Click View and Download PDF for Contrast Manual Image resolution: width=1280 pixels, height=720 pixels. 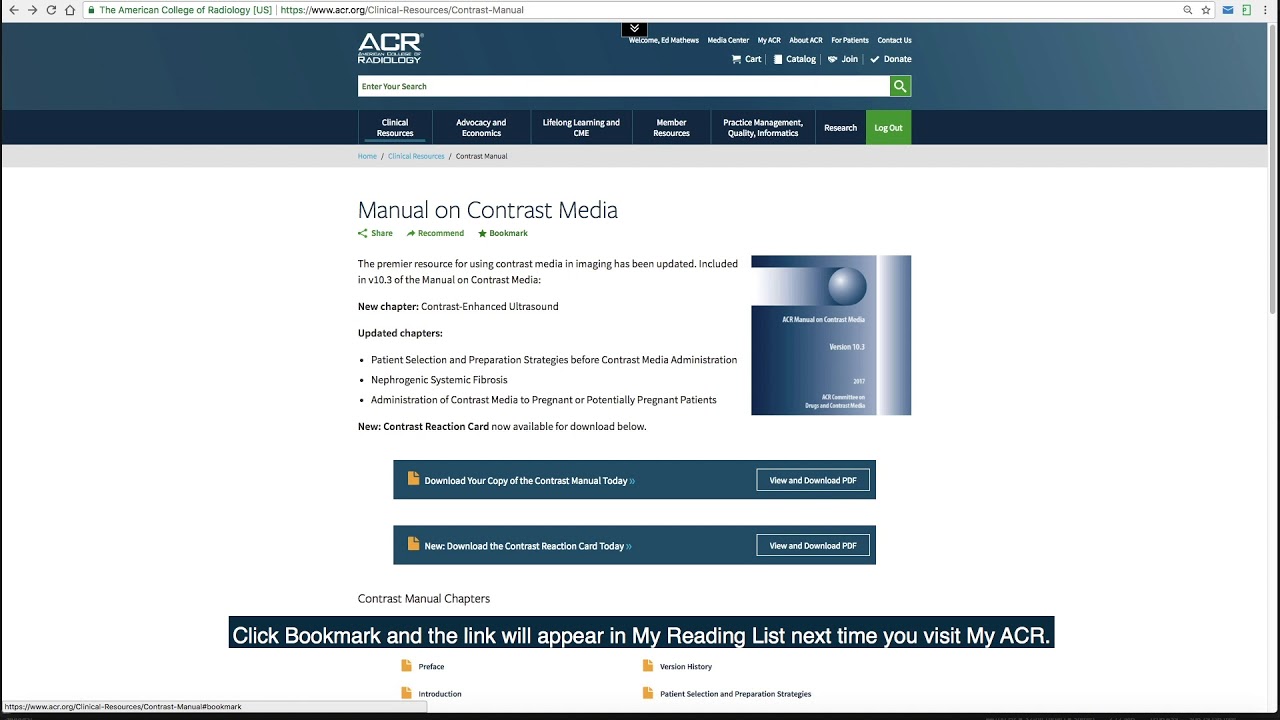pyautogui.click(x=813, y=480)
